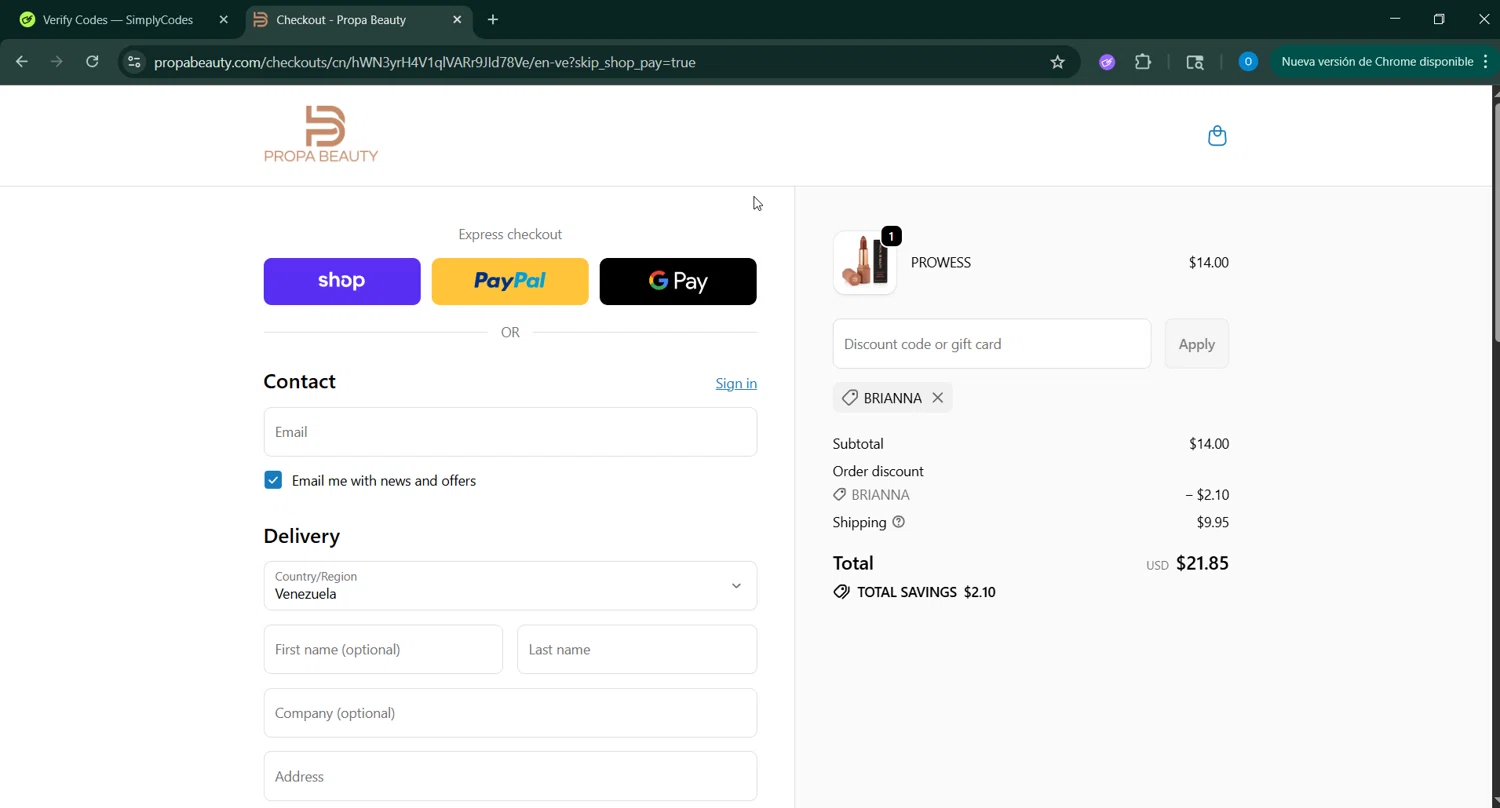Image resolution: width=1500 pixels, height=808 pixels.
Task: Remove the BRIANNA discount code
Action: [x=937, y=398]
